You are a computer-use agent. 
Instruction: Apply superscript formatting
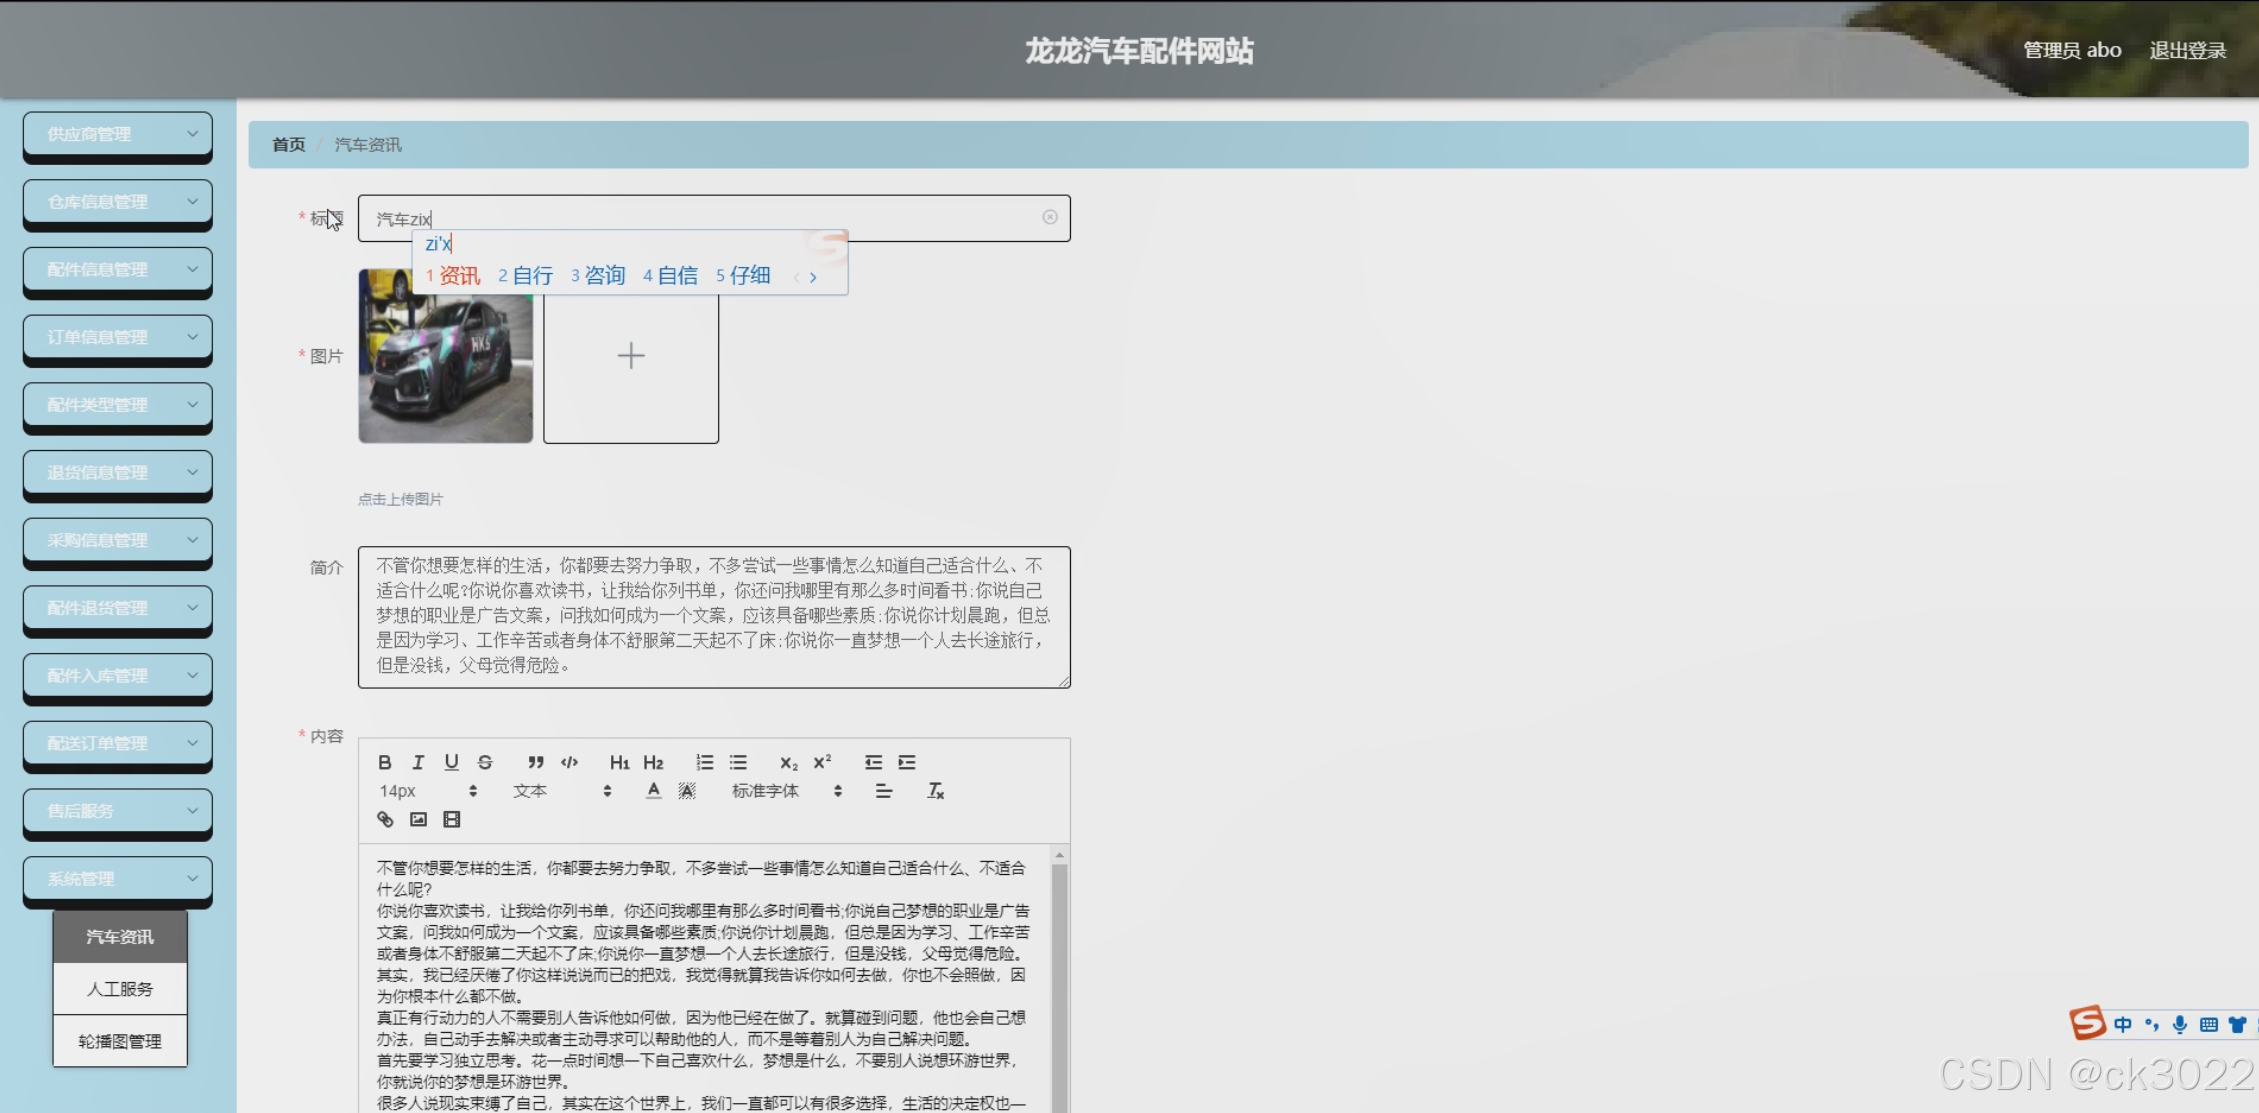click(x=822, y=762)
